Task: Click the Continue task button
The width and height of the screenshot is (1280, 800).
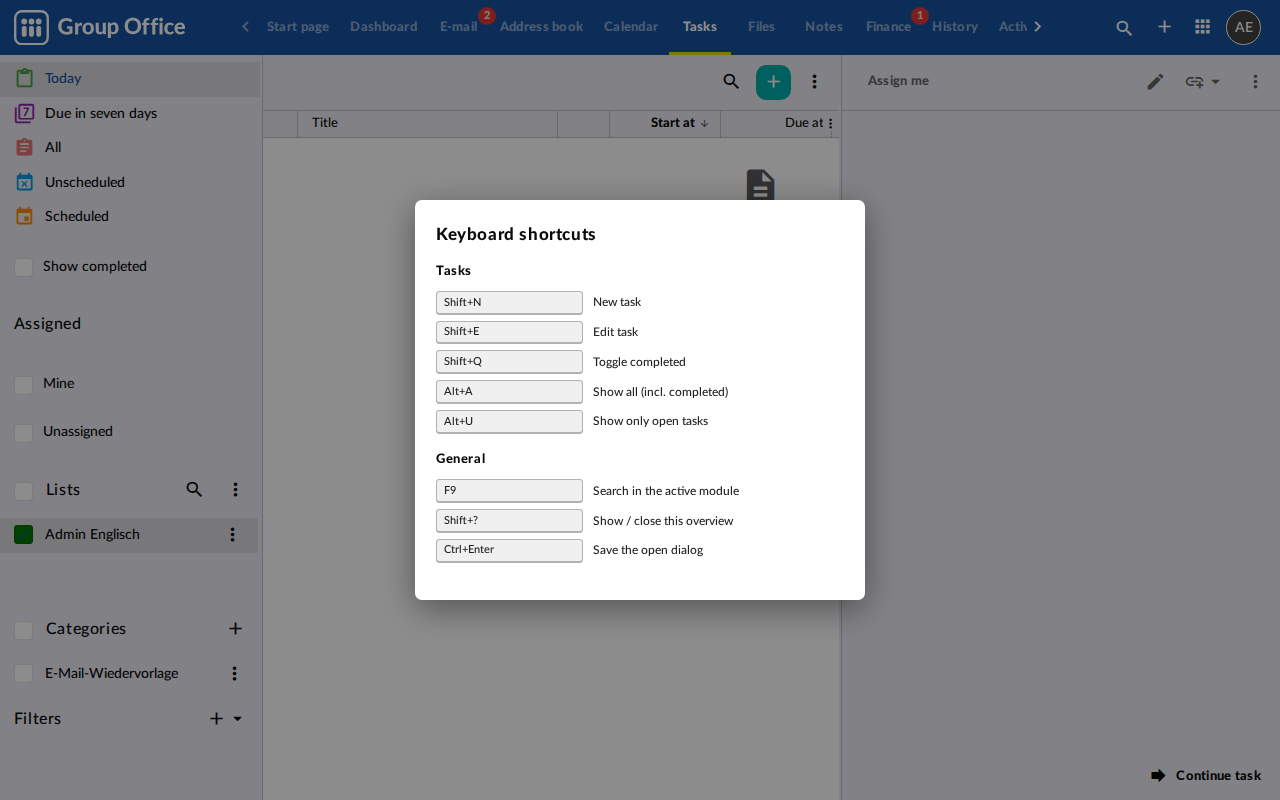Action: [1206, 775]
